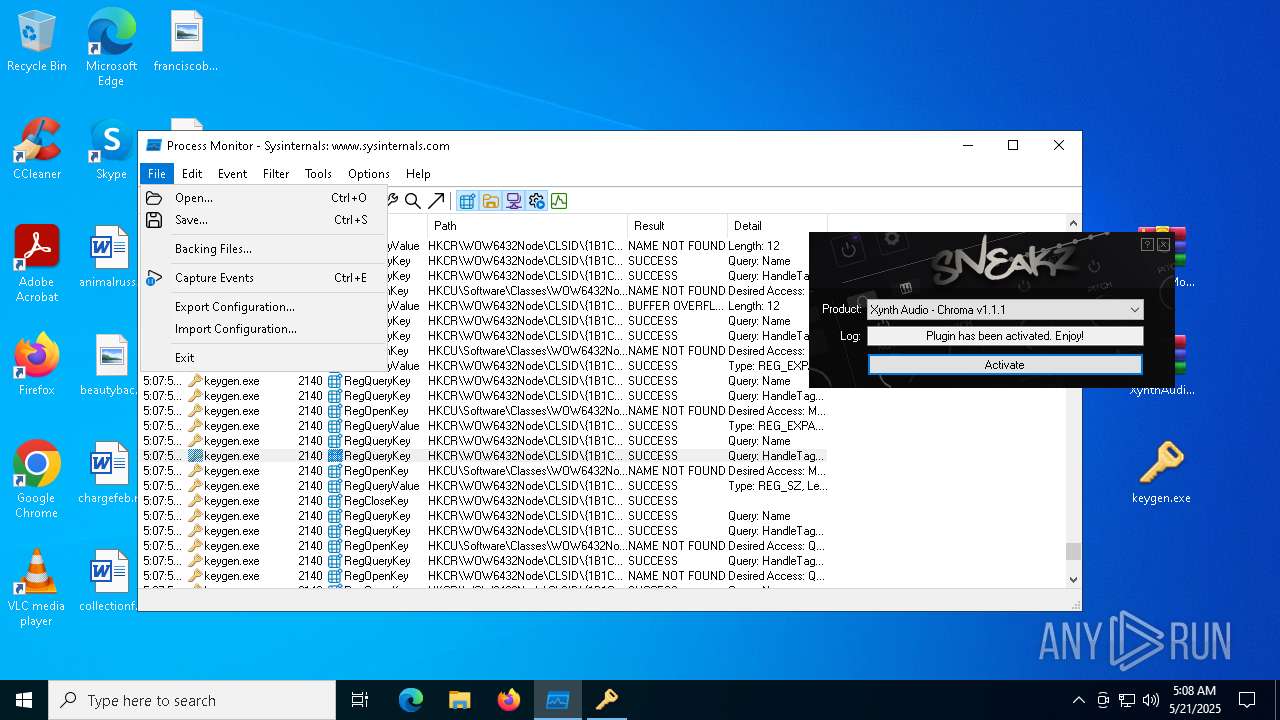Click the scroll down arrow in event list
This screenshot has height=720, width=1280.
[x=1073, y=579]
